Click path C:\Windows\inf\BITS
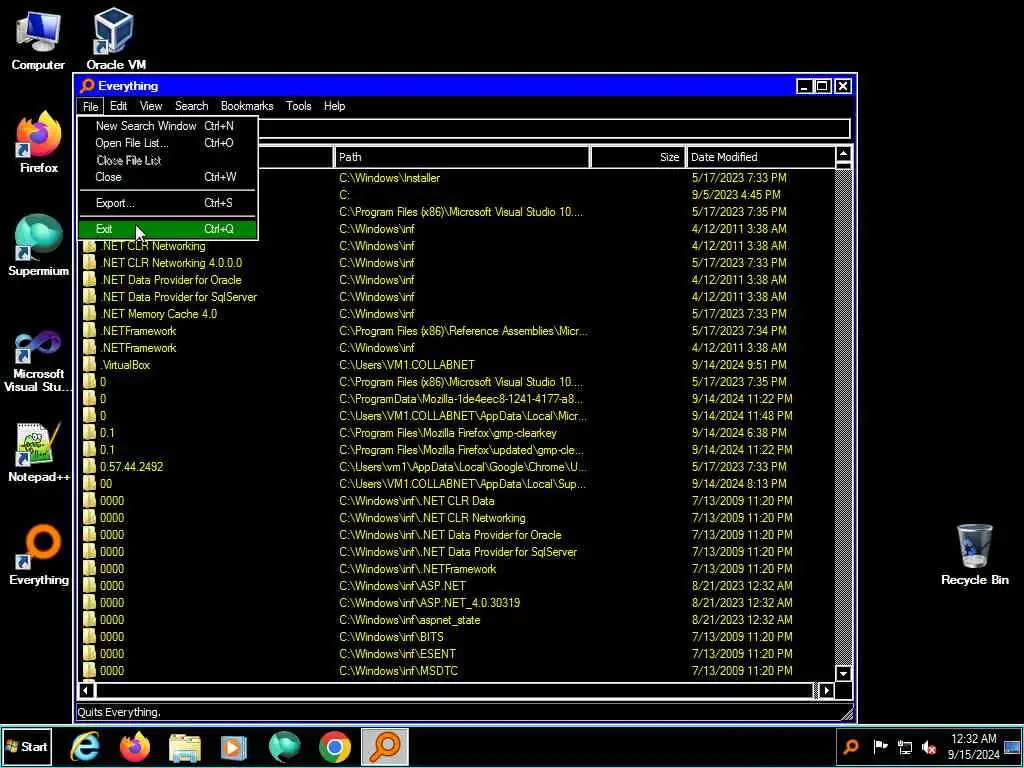The height and width of the screenshot is (768, 1024). pos(391,636)
